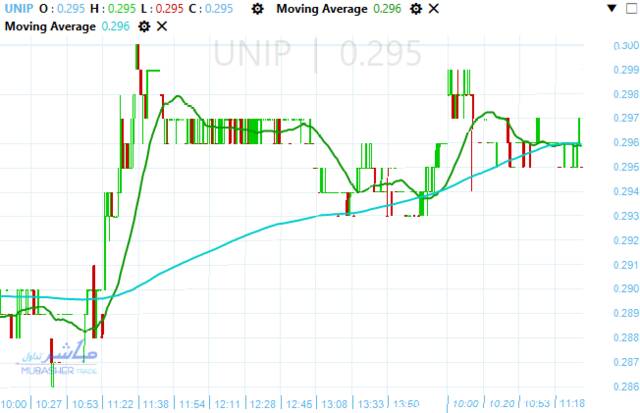Click 11:22 time axis label
Image resolution: width=640 pixels, height=413 pixels.
120,404
